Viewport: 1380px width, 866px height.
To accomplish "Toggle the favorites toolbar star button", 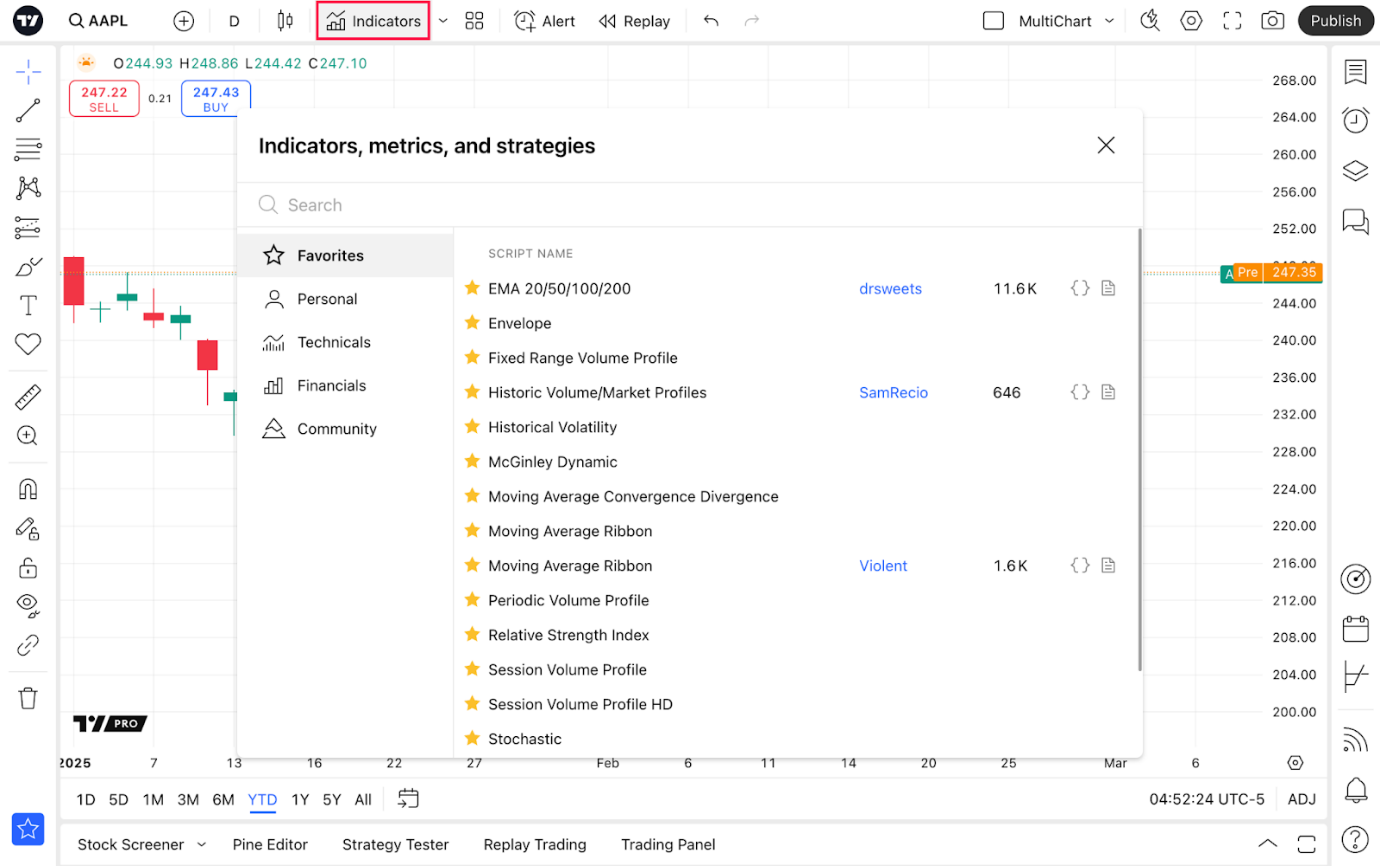I will [x=28, y=828].
